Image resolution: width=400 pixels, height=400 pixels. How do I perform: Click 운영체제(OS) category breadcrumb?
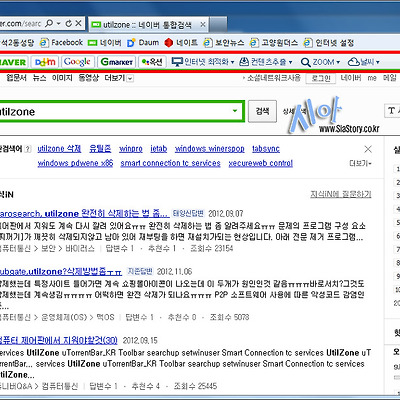coord(64,317)
